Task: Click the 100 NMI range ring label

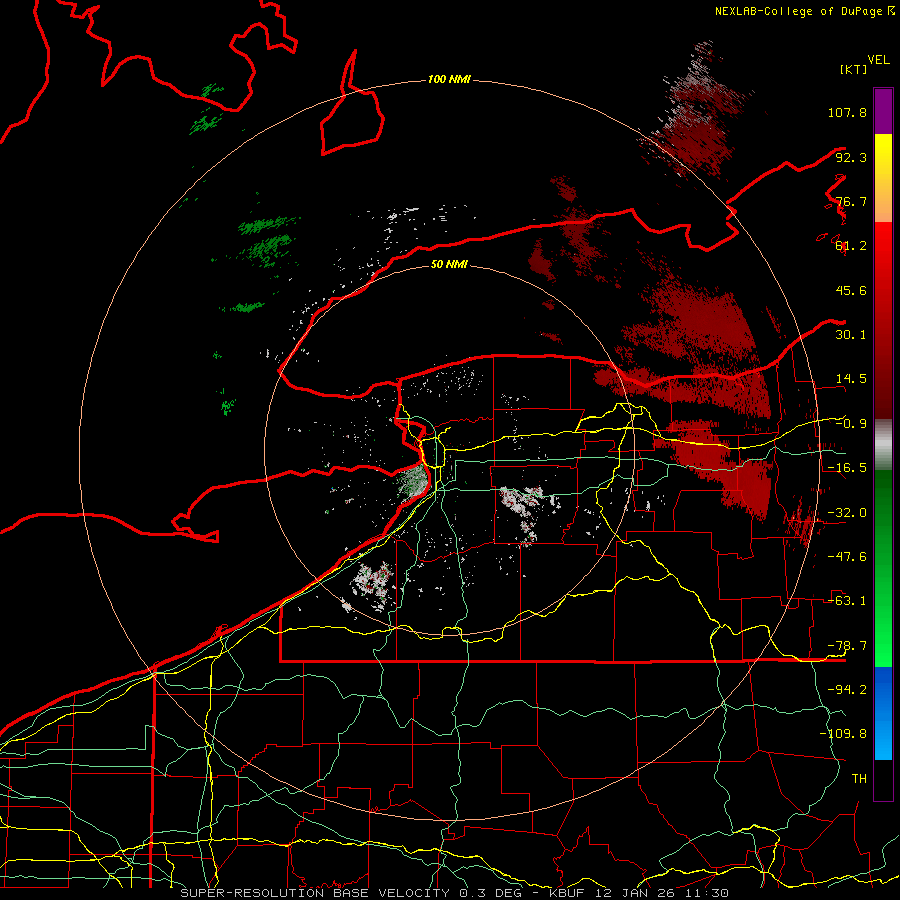Action: point(449,79)
